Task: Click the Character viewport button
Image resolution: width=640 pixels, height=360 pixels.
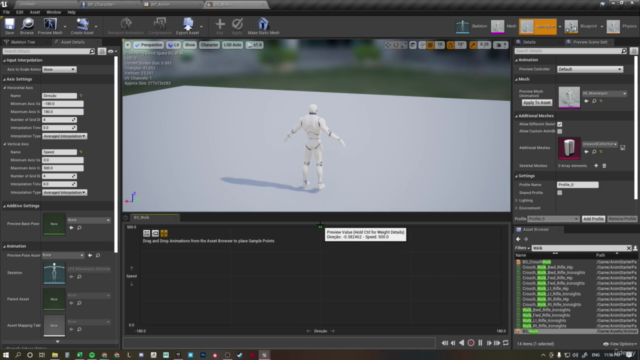Action: coord(209,45)
